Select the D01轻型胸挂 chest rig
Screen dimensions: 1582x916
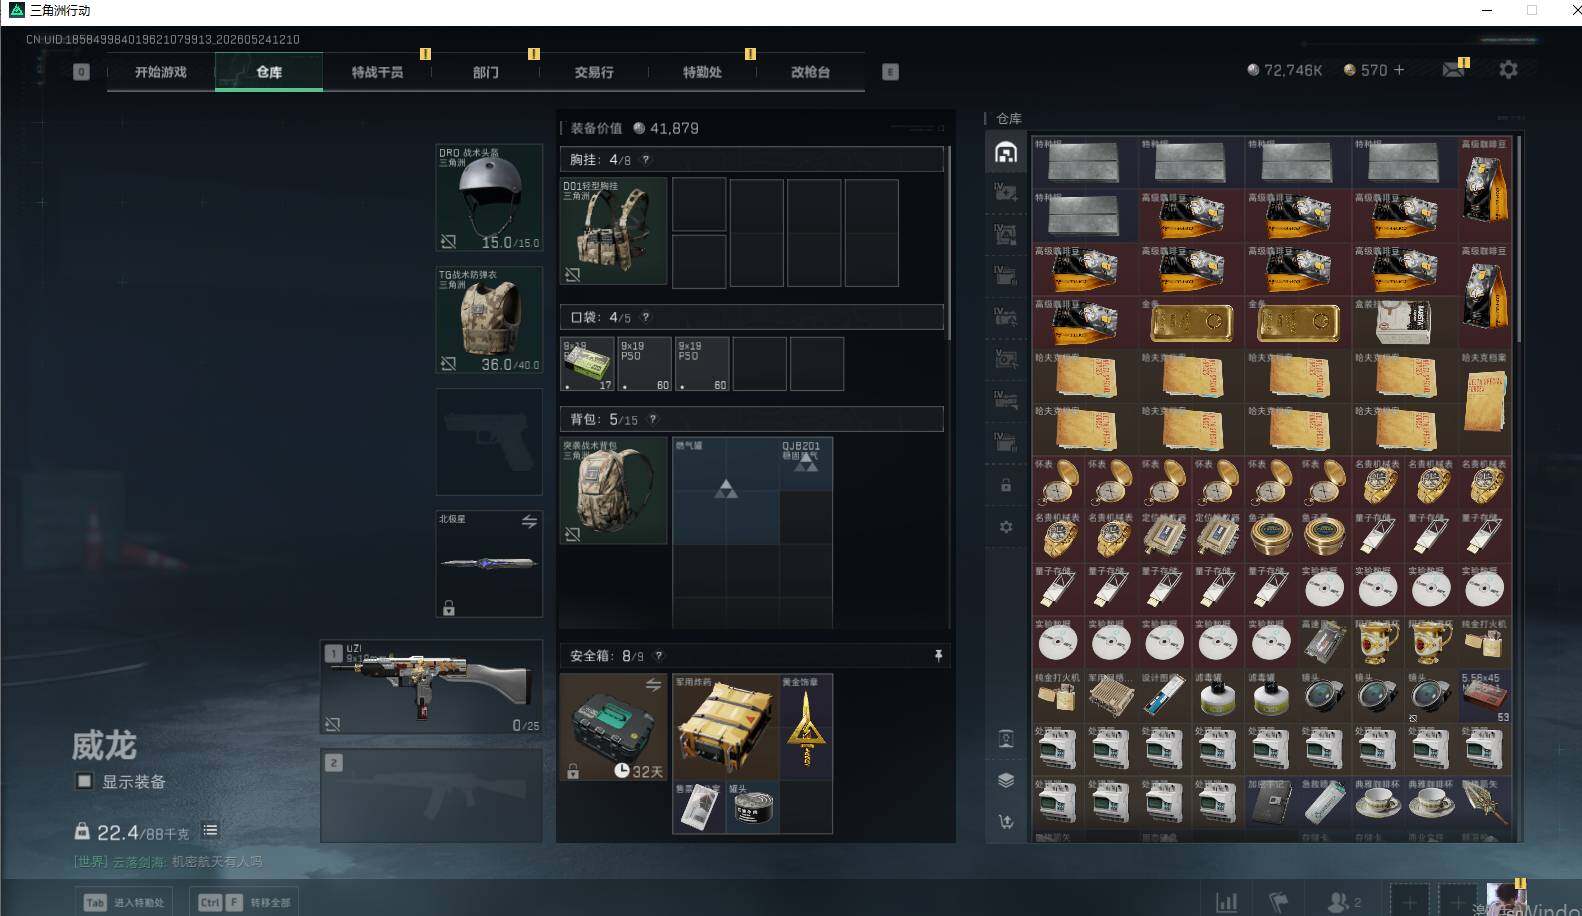(x=614, y=231)
